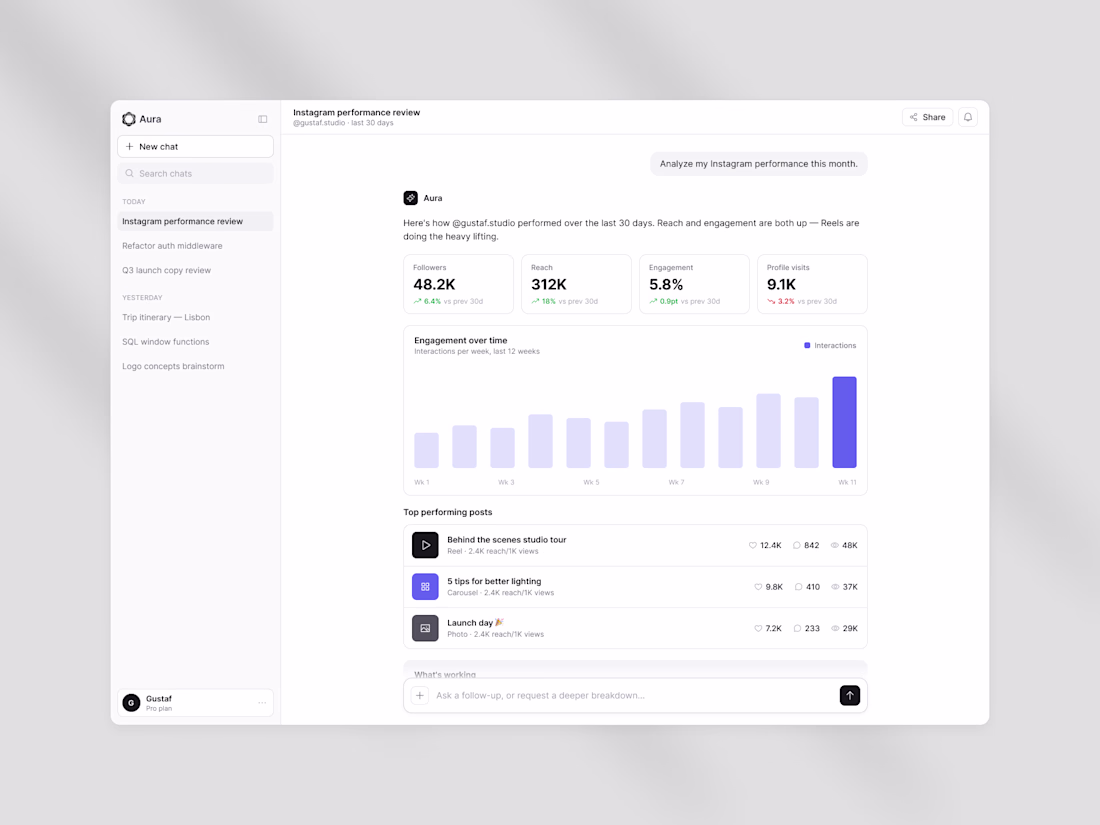Screen dimensions: 1100x825
Task: Click the @gustaf.studio · last 30 days subtitle
Action: [343, 123]
